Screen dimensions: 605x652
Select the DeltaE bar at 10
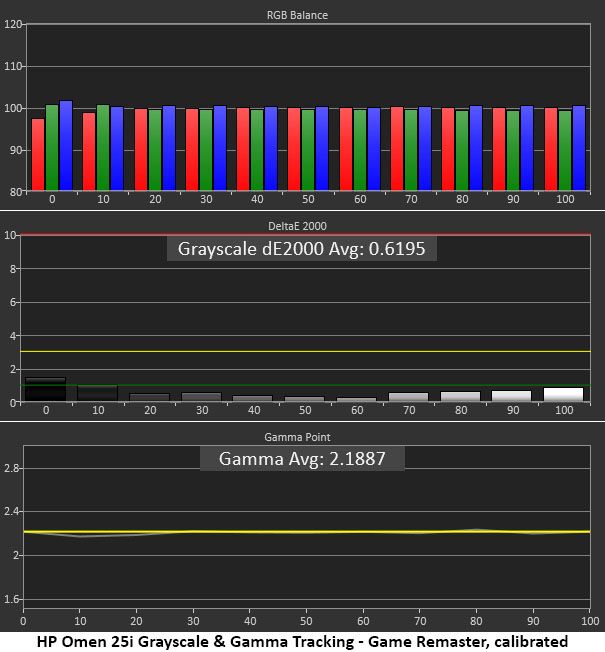pyautogui.click(x=98, y=393)
